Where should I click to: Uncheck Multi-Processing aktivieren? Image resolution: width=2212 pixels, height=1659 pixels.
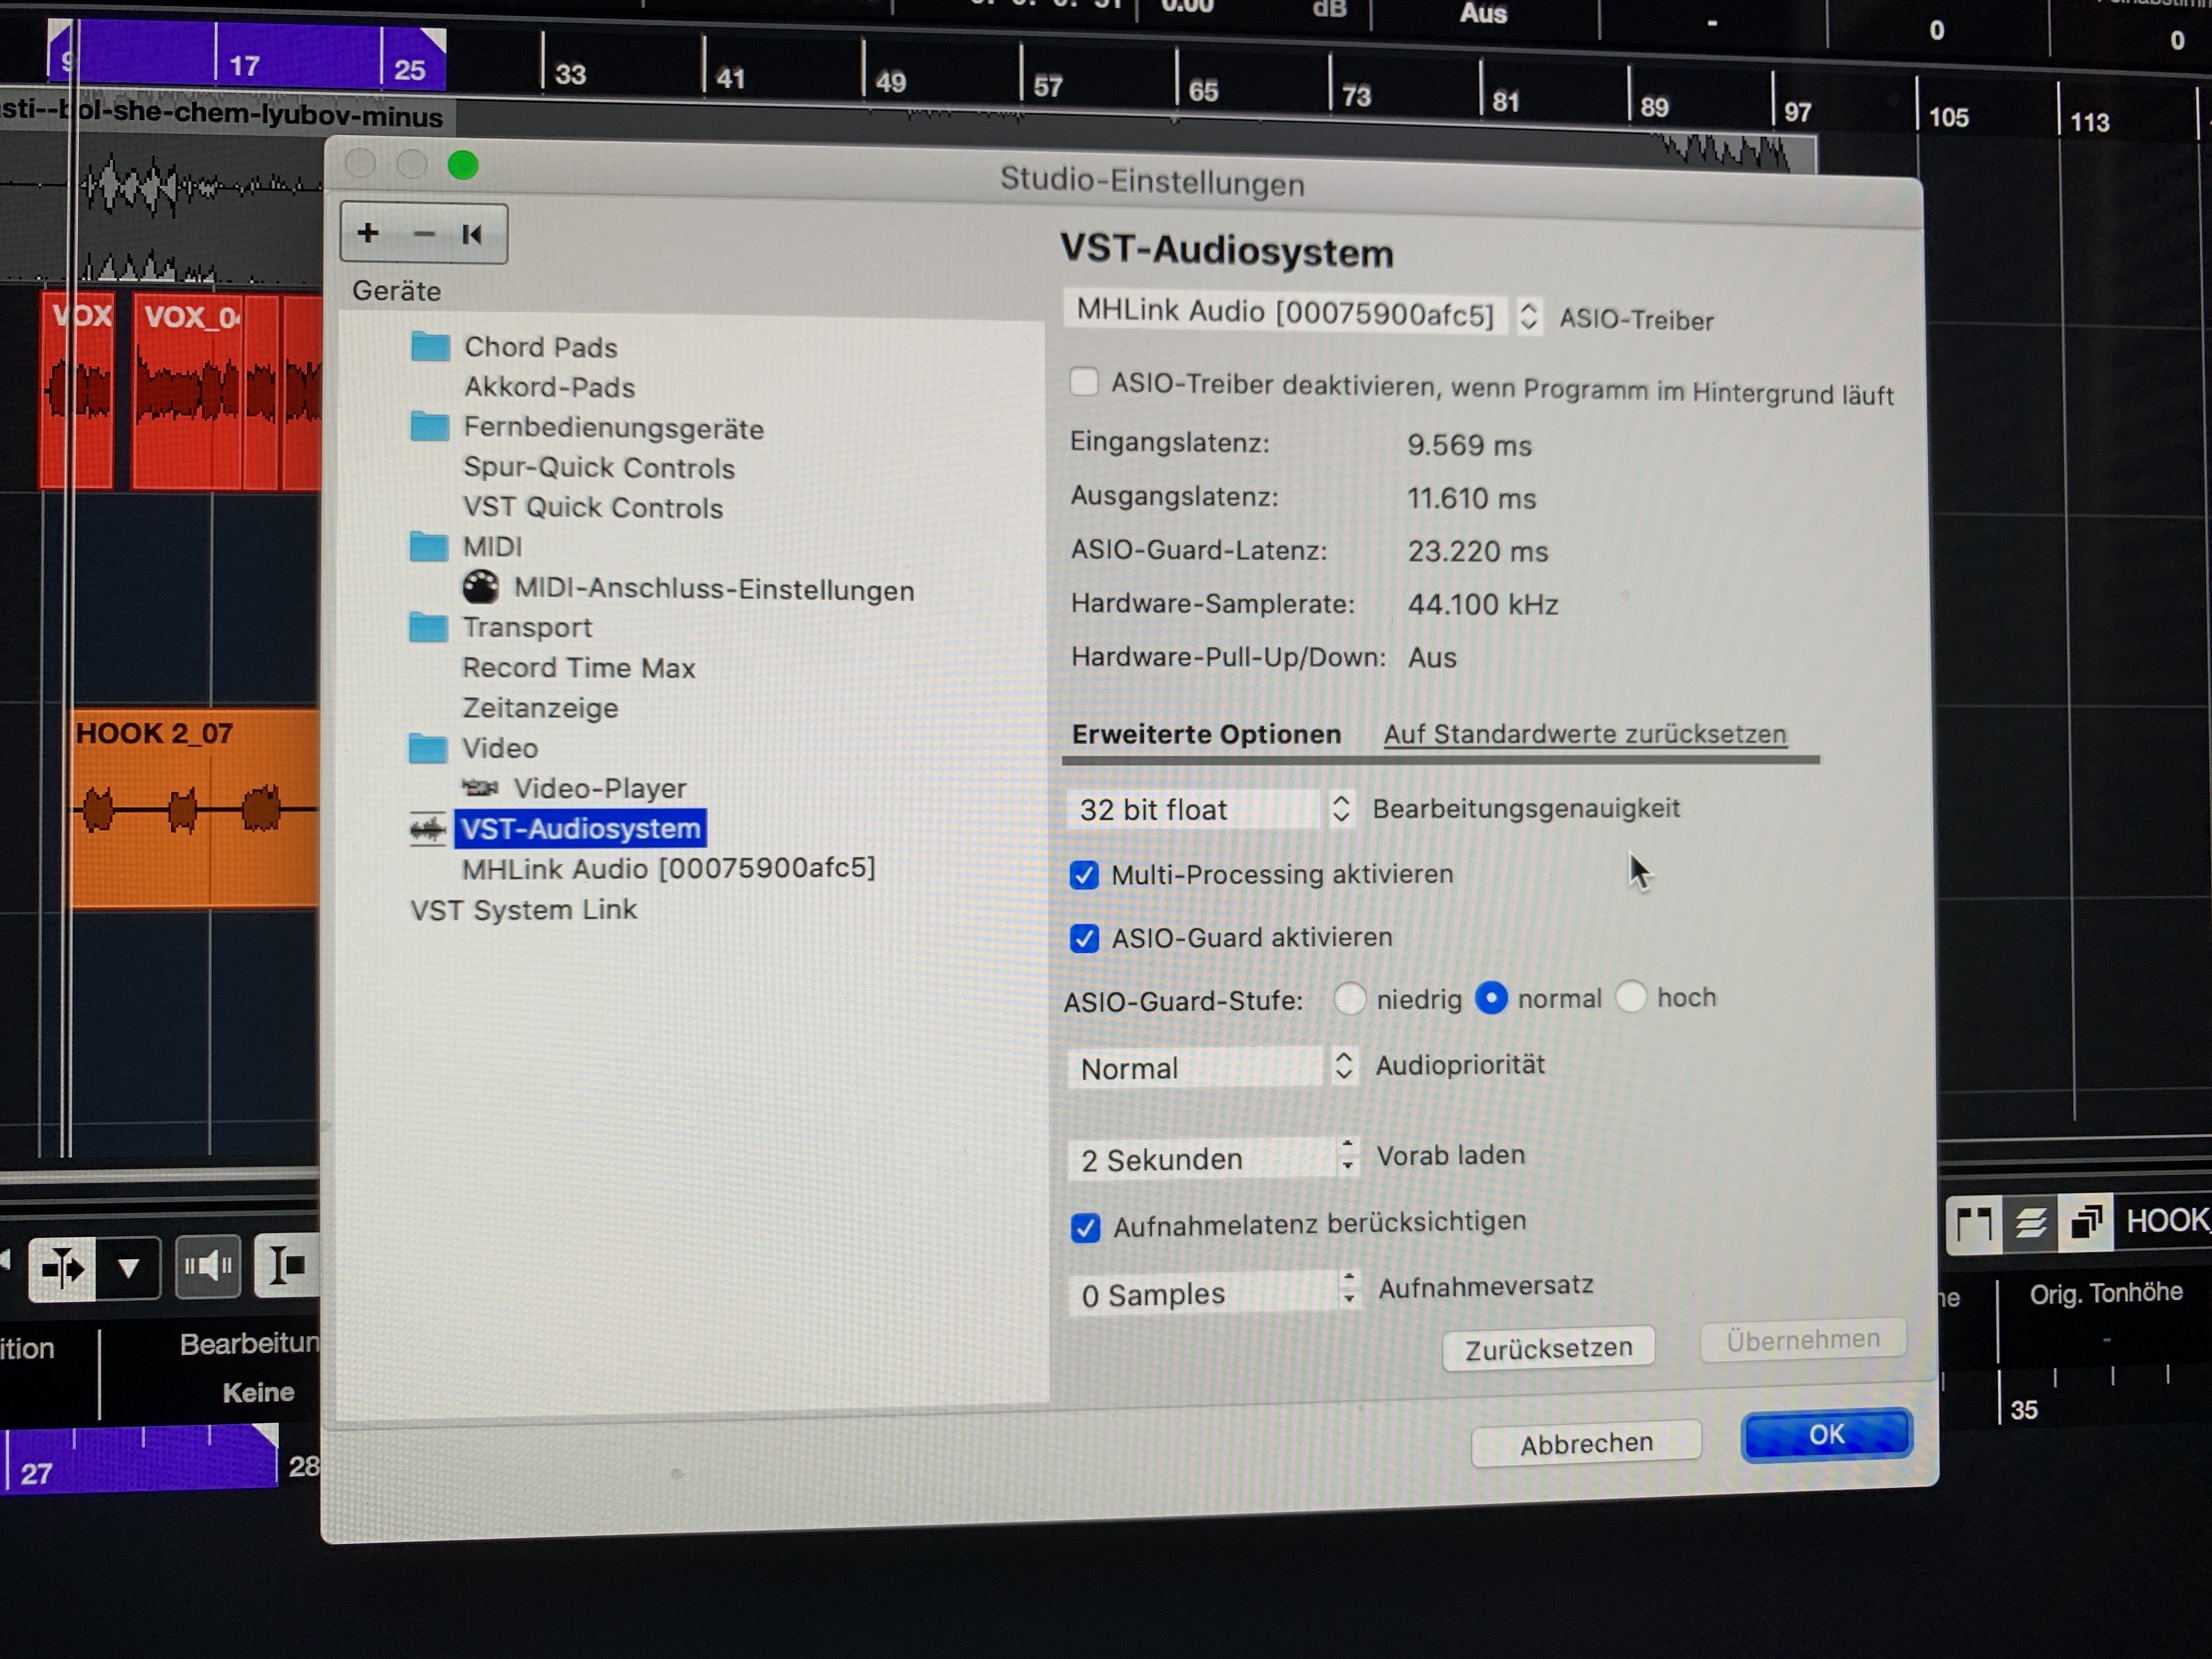click(x=1084, y=875)
